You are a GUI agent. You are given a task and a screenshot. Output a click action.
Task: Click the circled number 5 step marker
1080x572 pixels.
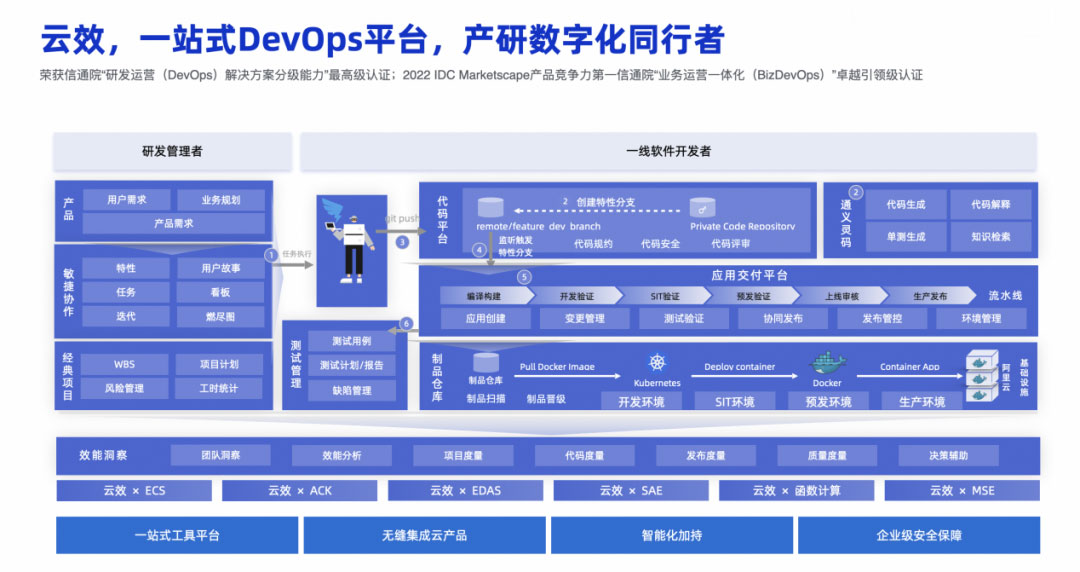point(524,277)
